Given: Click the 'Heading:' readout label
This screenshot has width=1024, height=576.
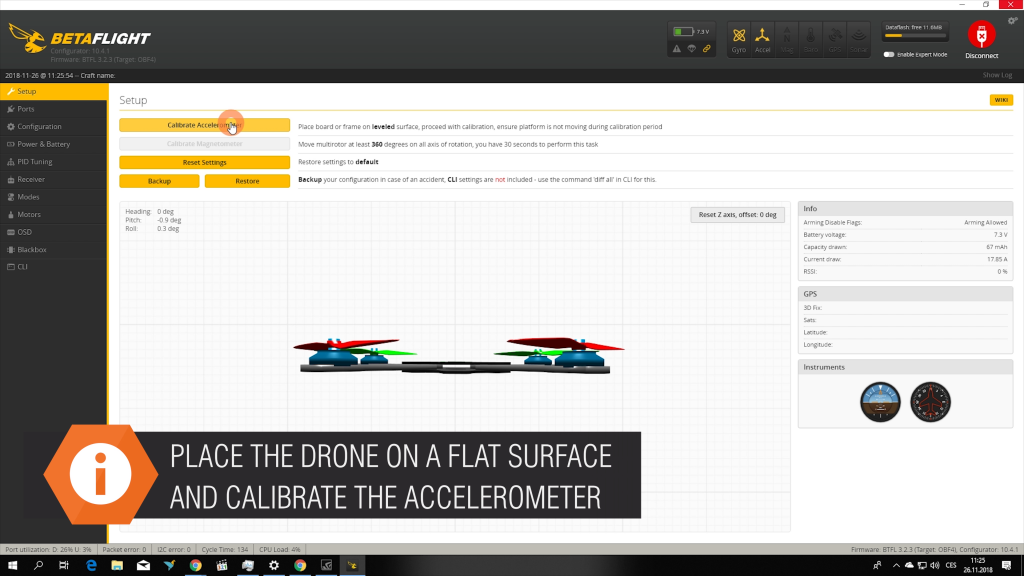Looking at the screenshot, I should (138, 212).
